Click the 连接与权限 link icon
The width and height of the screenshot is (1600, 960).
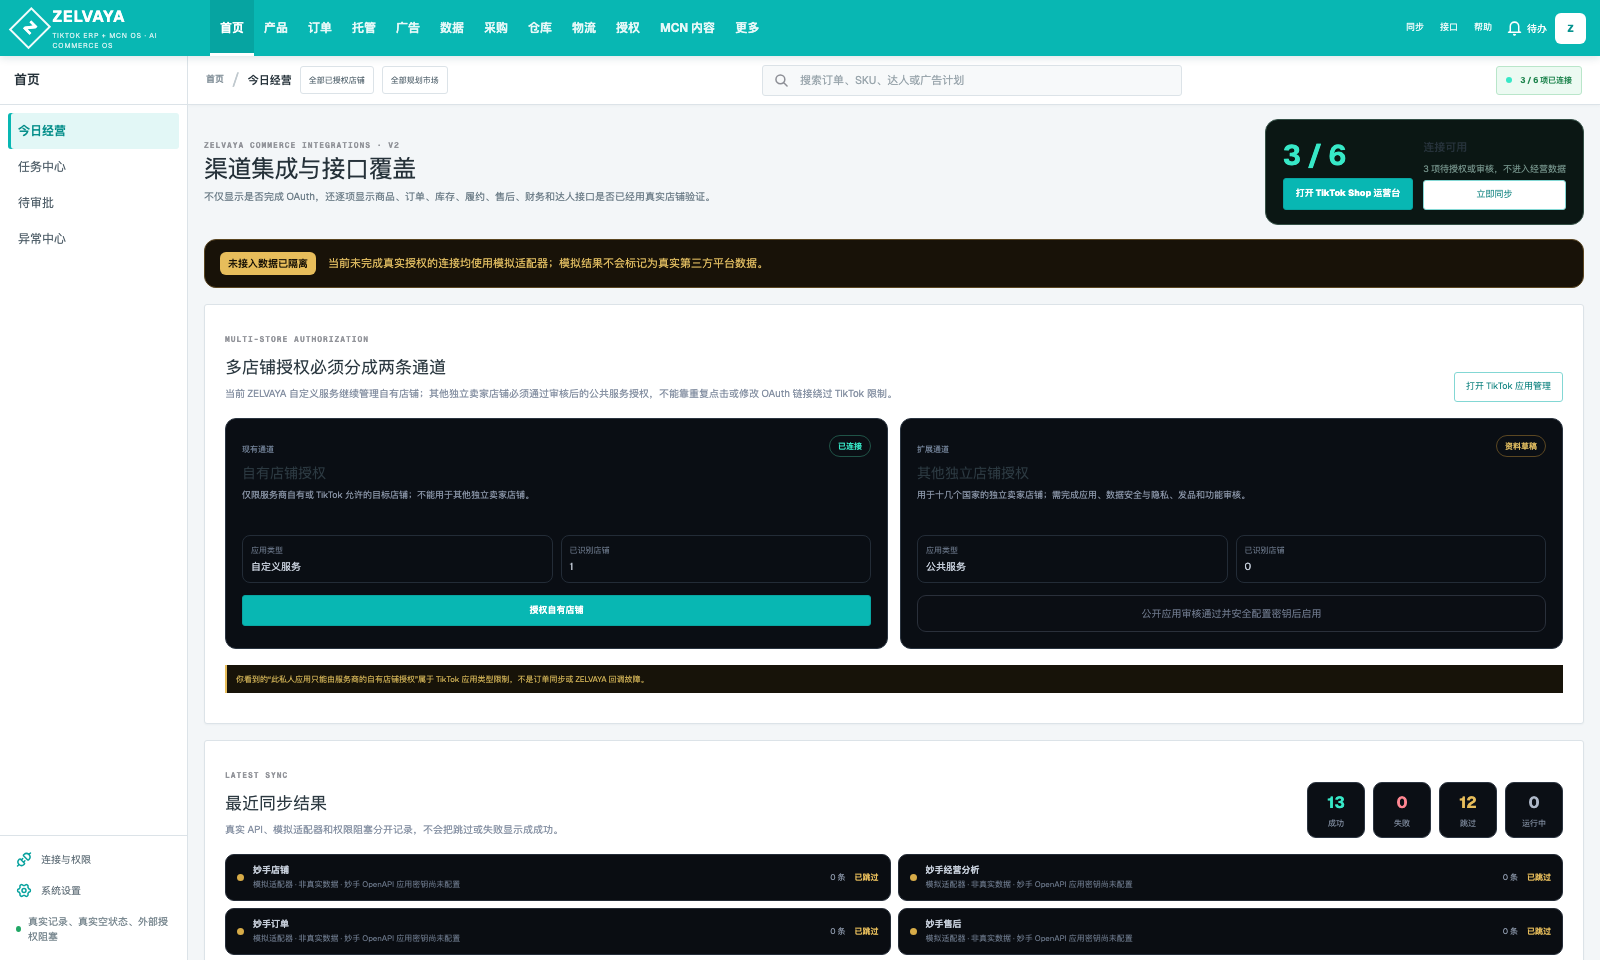click(x=24, y=860)
